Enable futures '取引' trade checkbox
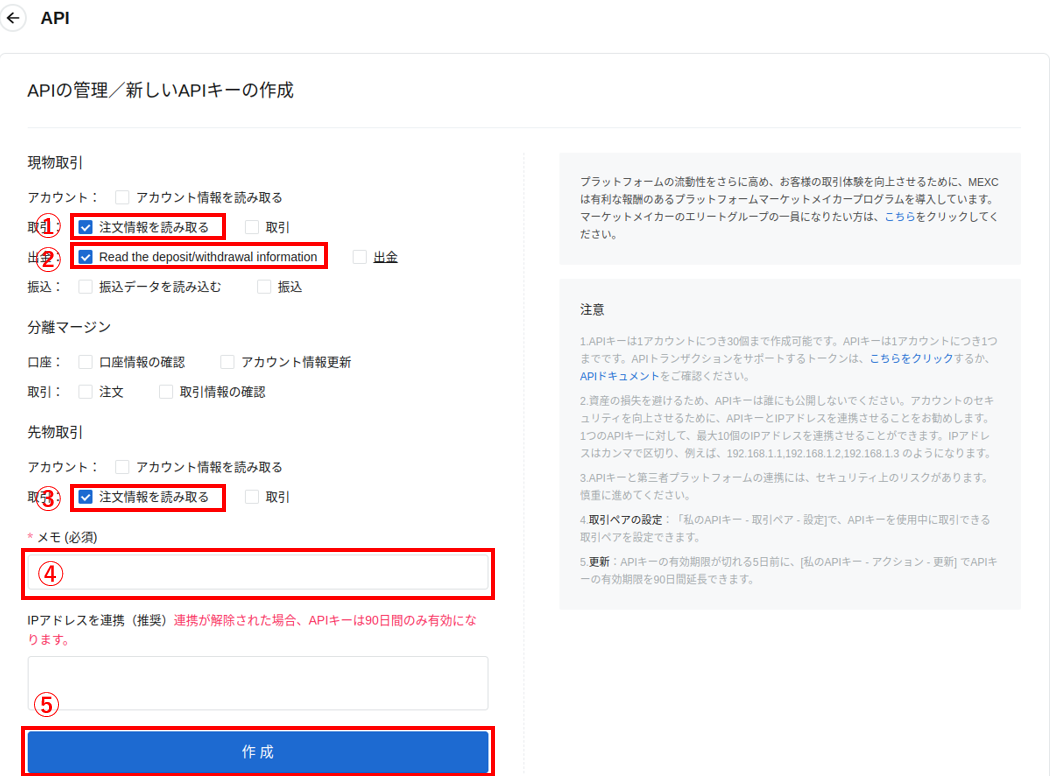This screenshot has height=776, width=1050. tap(252, 497)
